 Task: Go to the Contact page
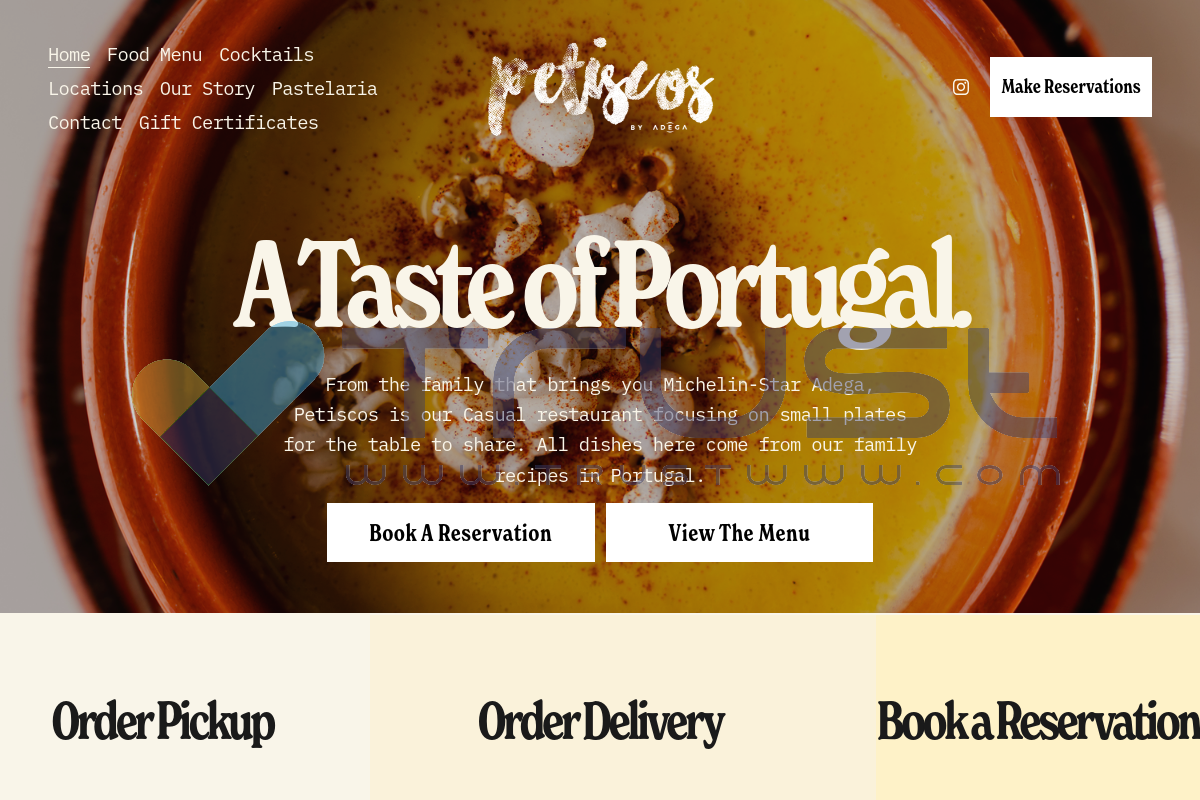pos(85,123)
